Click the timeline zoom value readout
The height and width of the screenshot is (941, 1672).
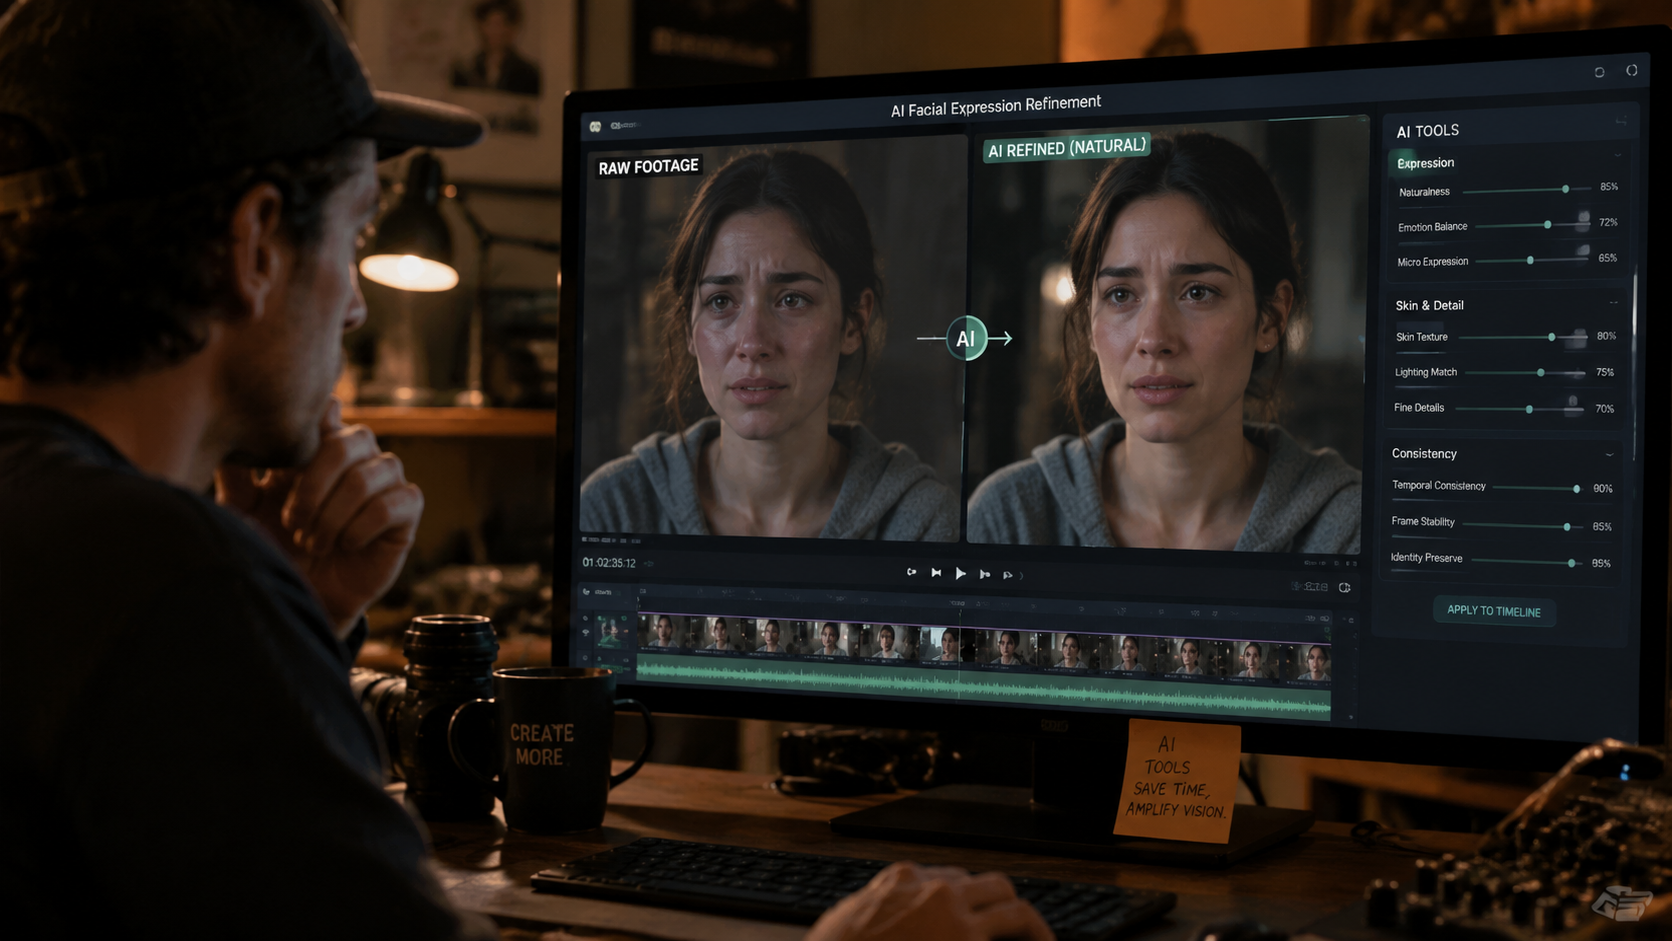tap(1310, 587)
